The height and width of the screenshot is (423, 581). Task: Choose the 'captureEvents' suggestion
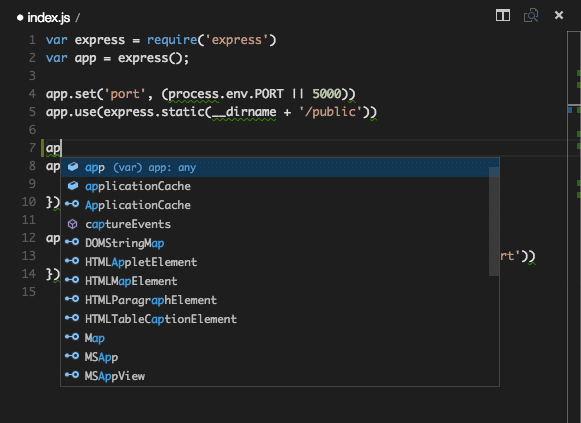(275, 224)
